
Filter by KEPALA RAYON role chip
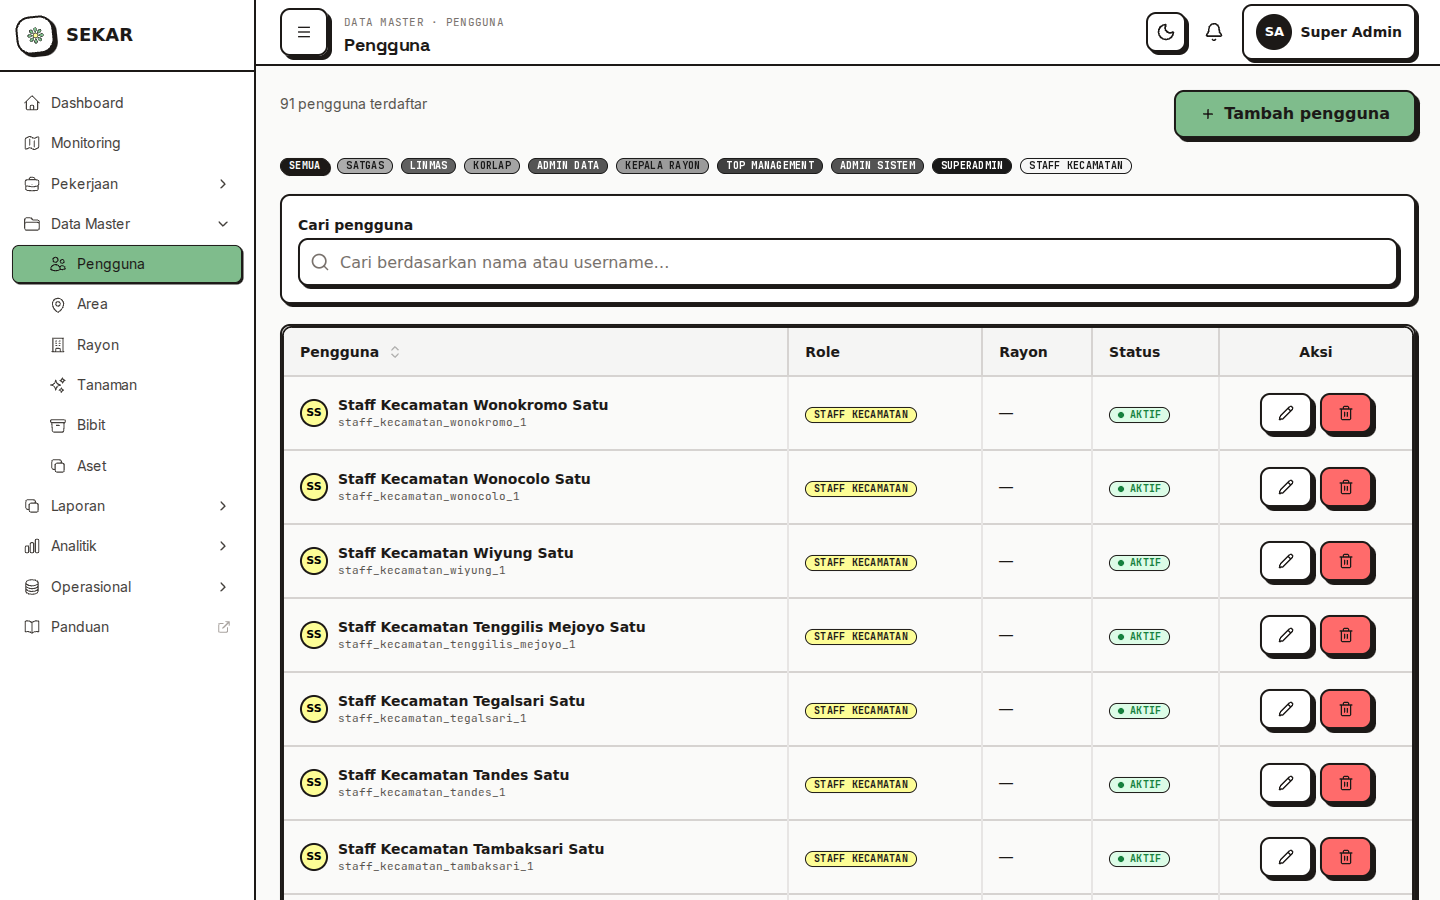tap(662, 166)
